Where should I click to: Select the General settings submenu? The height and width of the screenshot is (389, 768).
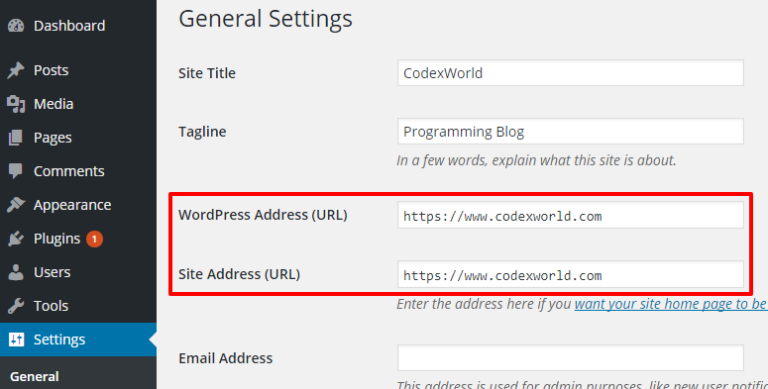[x=34, y=376]
